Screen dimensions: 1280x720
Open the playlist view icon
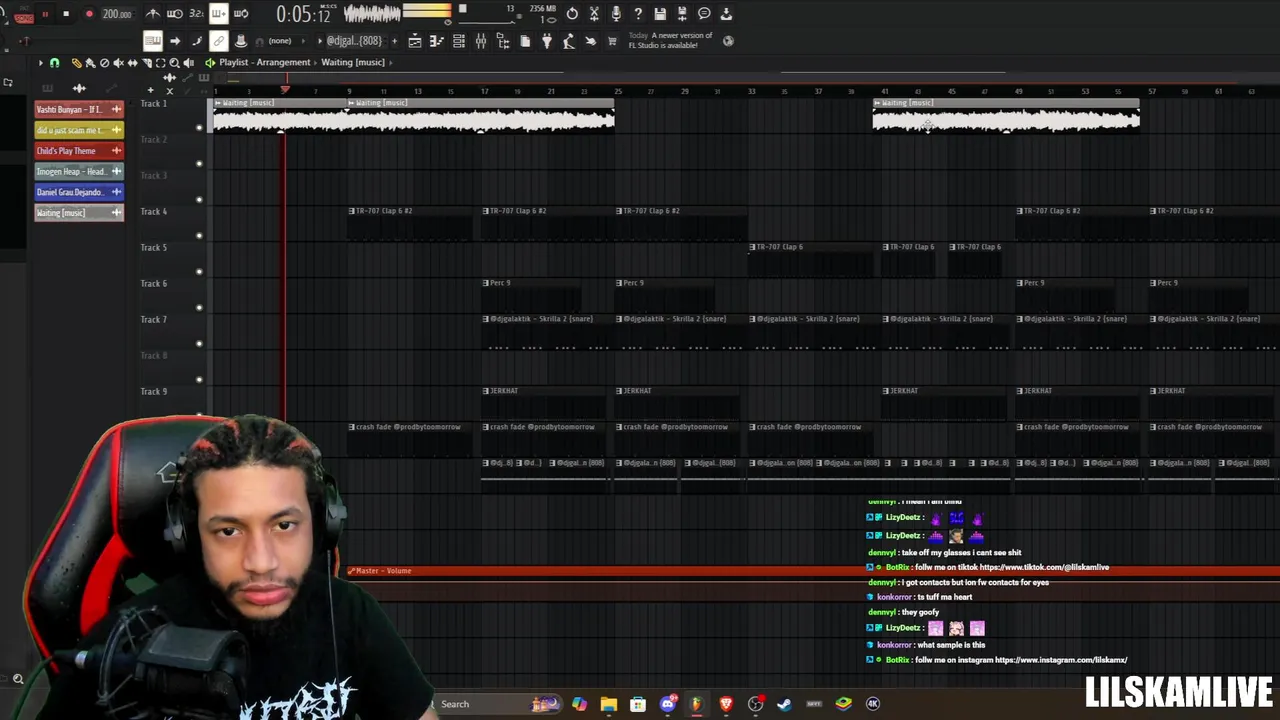(415, 41)
